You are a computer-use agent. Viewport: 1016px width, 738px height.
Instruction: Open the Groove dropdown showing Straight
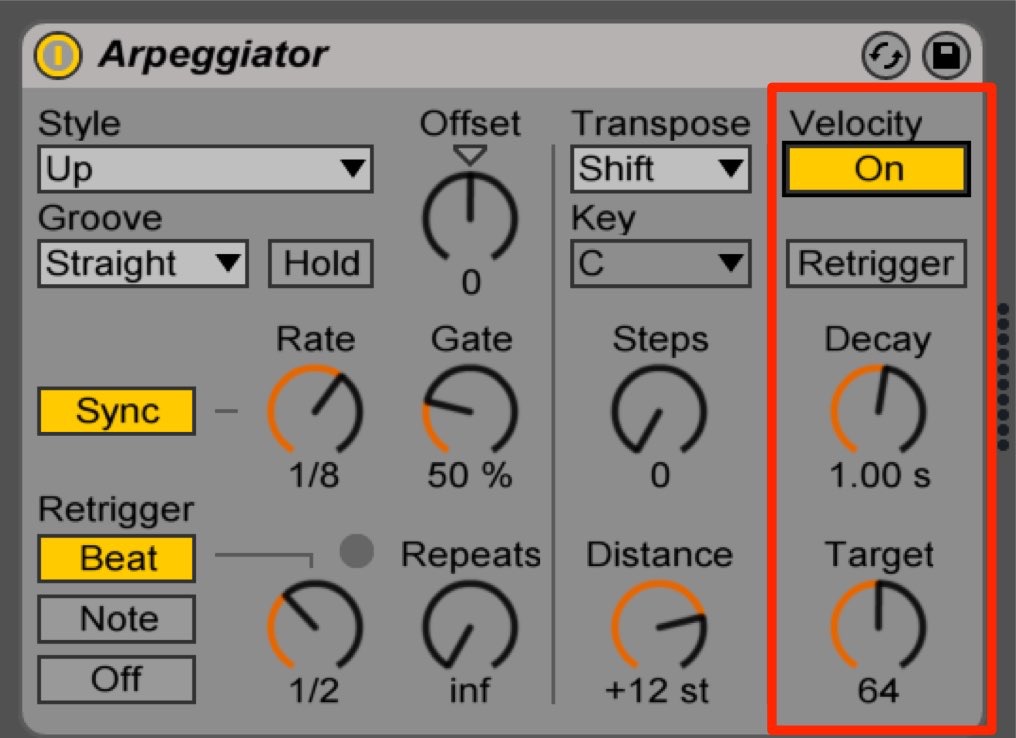tap(143, 264)
